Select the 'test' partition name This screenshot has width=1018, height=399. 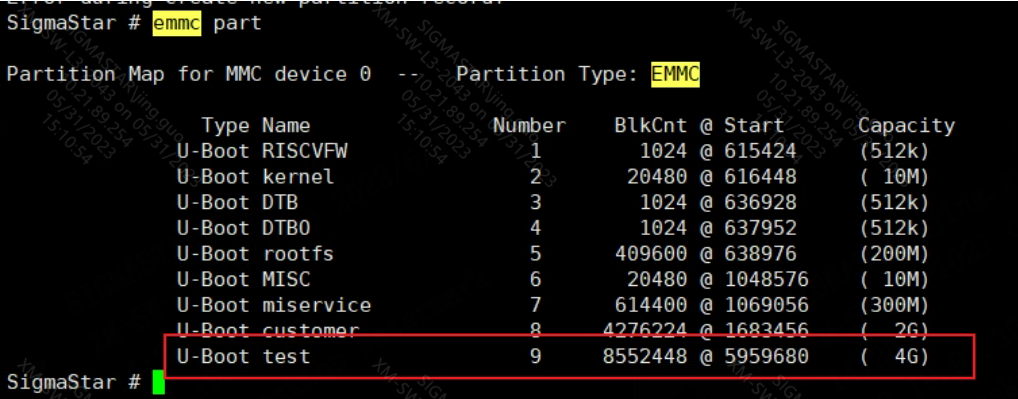(x=287, y=356)
